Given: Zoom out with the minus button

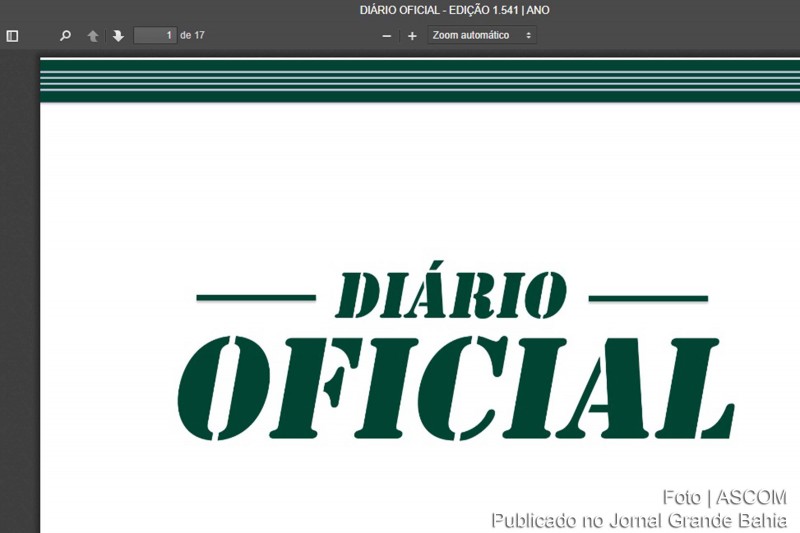Looking at the screenshot, I should (x=387, y=36).
